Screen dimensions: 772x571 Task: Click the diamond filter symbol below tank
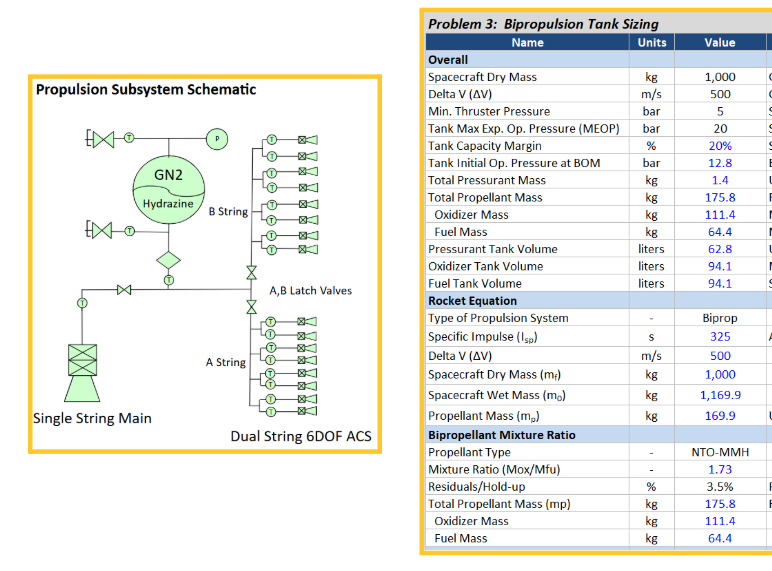[x=168, y=259]
